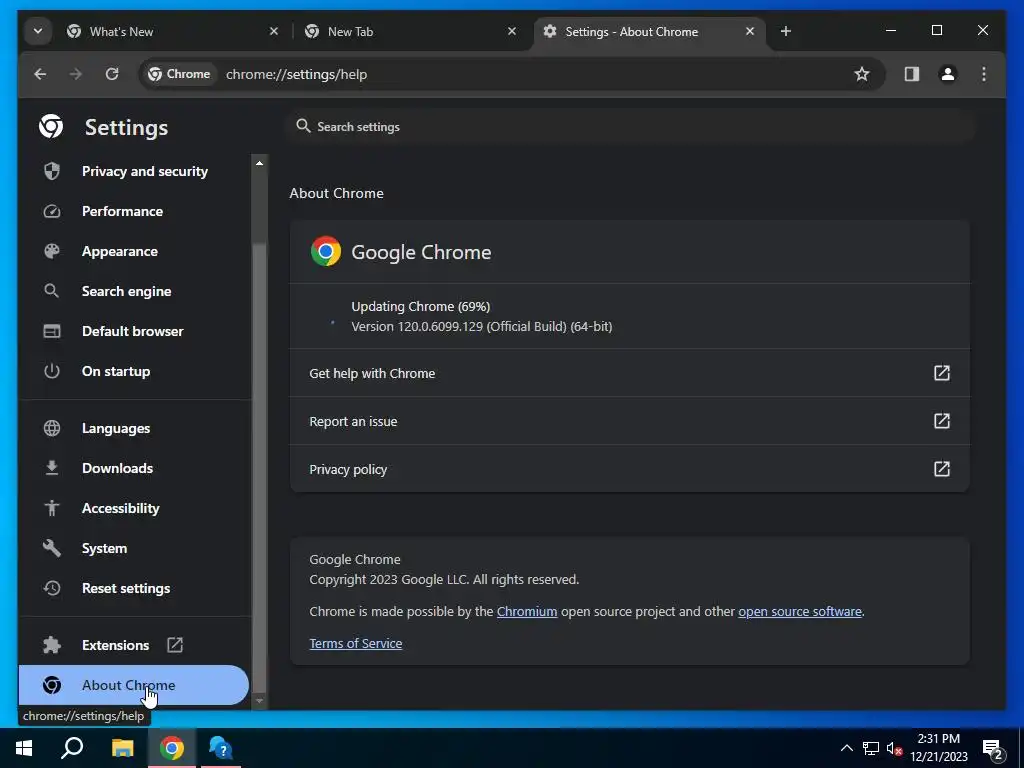Click the muted volume tray icon
Screen dimensions: 1024x768
[895, 748]
